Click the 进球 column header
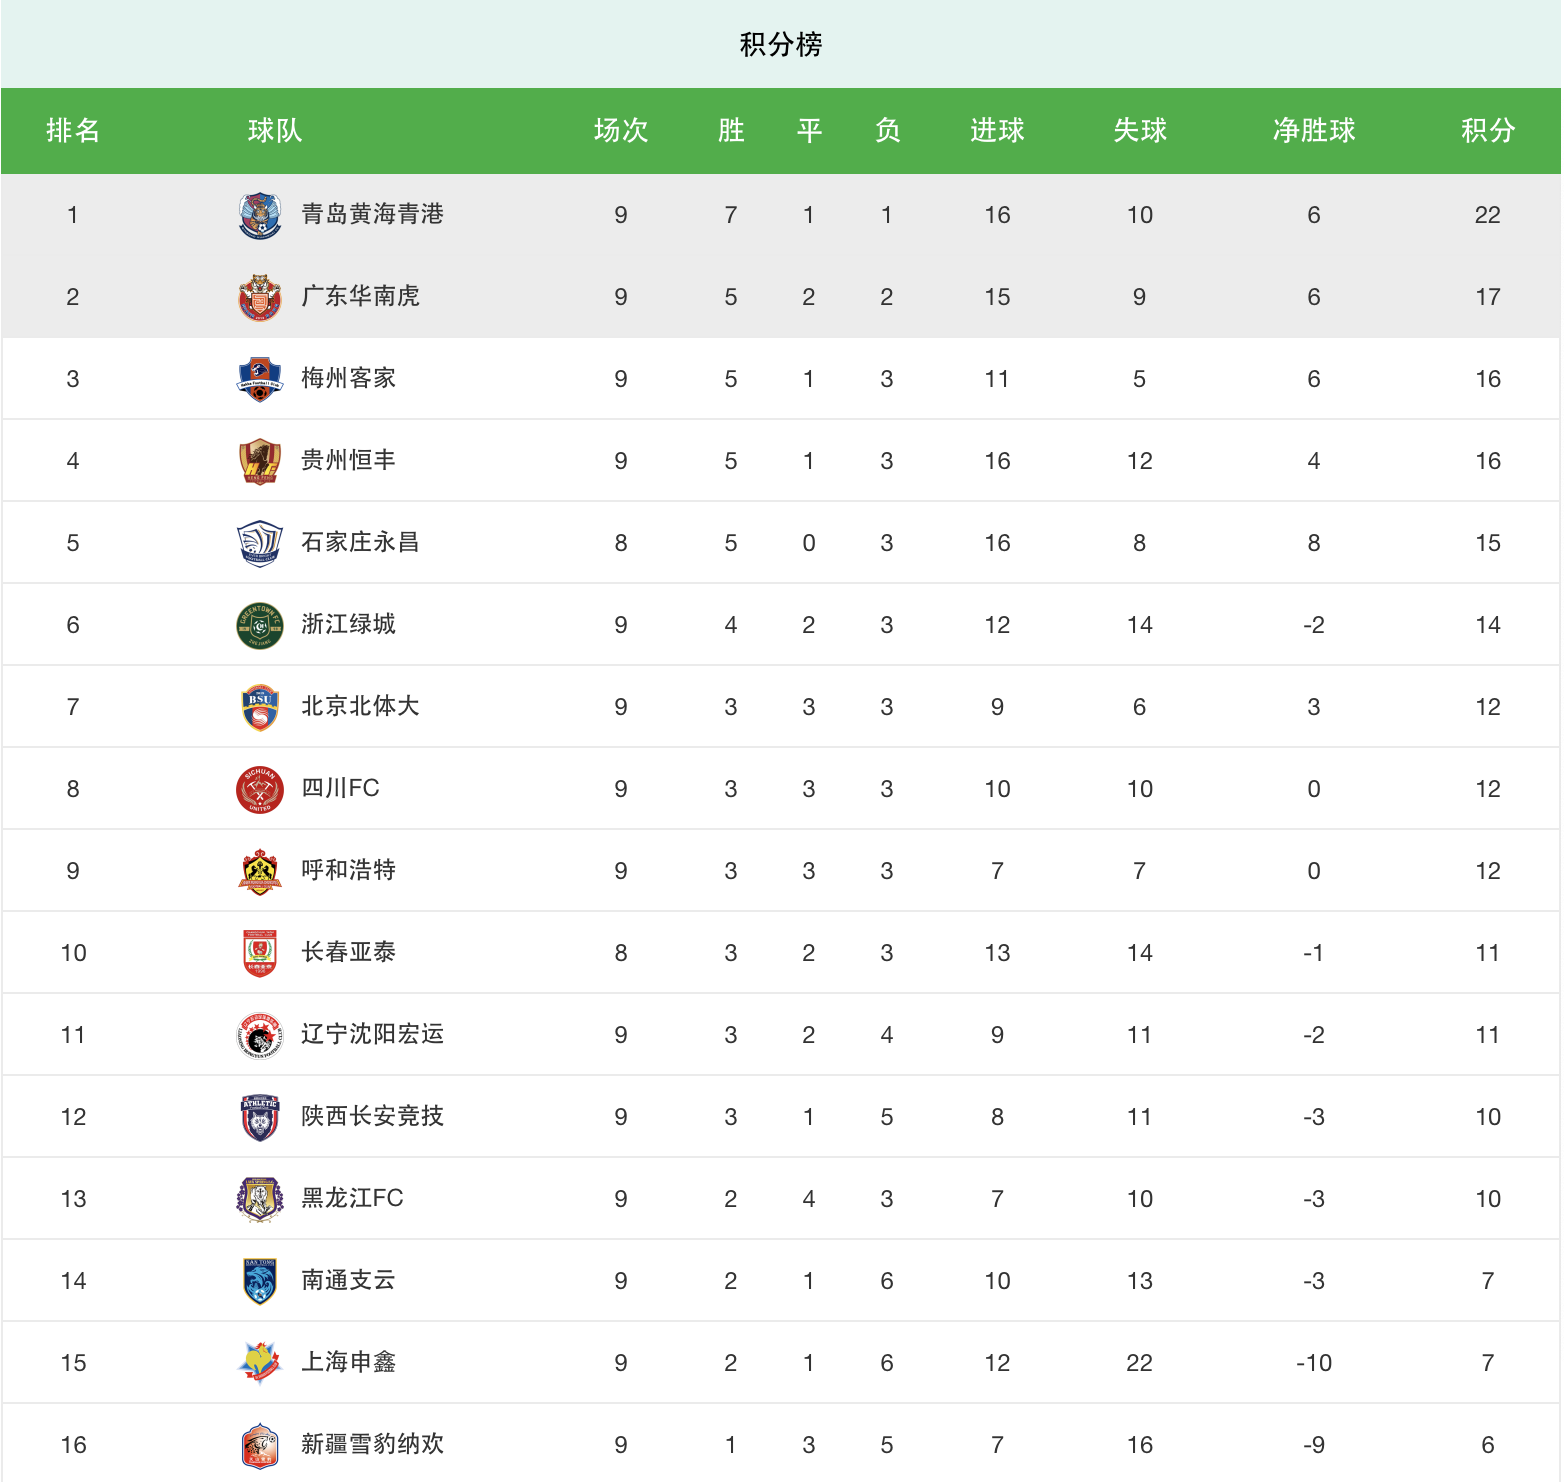This screenshot has width=1564, height=1482. 997,131
